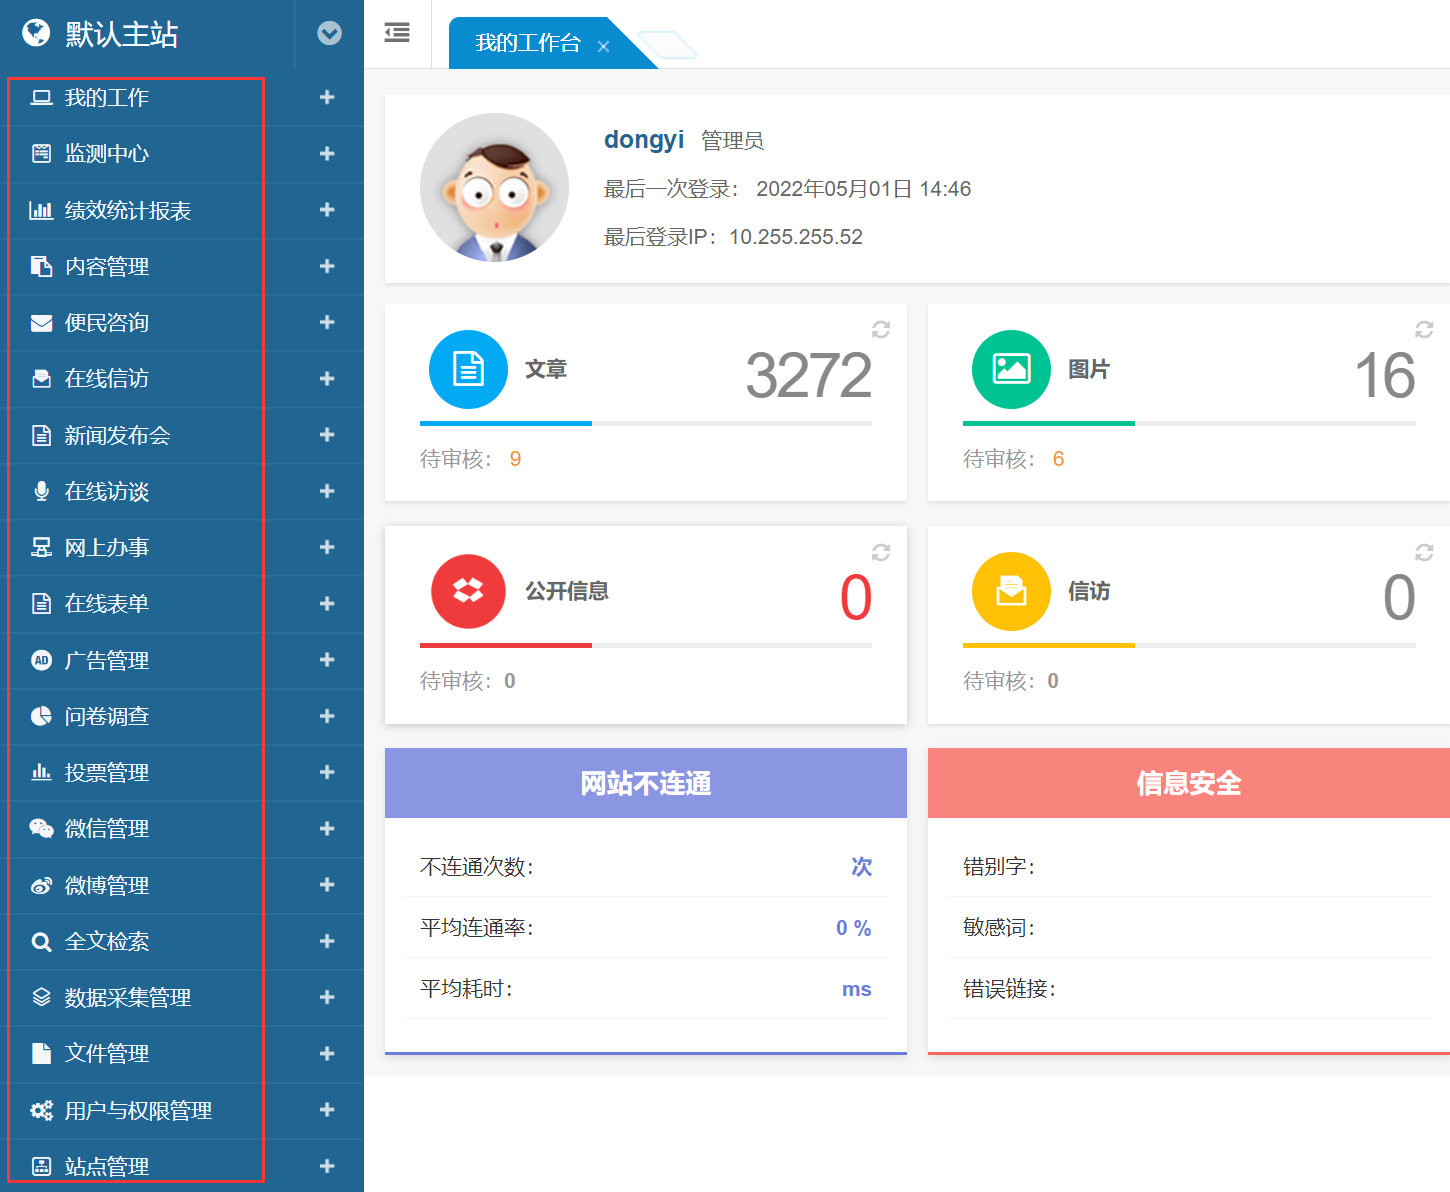Close the 我的工作台 tab
Screen dimensions: 1450x1192
(603, 46)
